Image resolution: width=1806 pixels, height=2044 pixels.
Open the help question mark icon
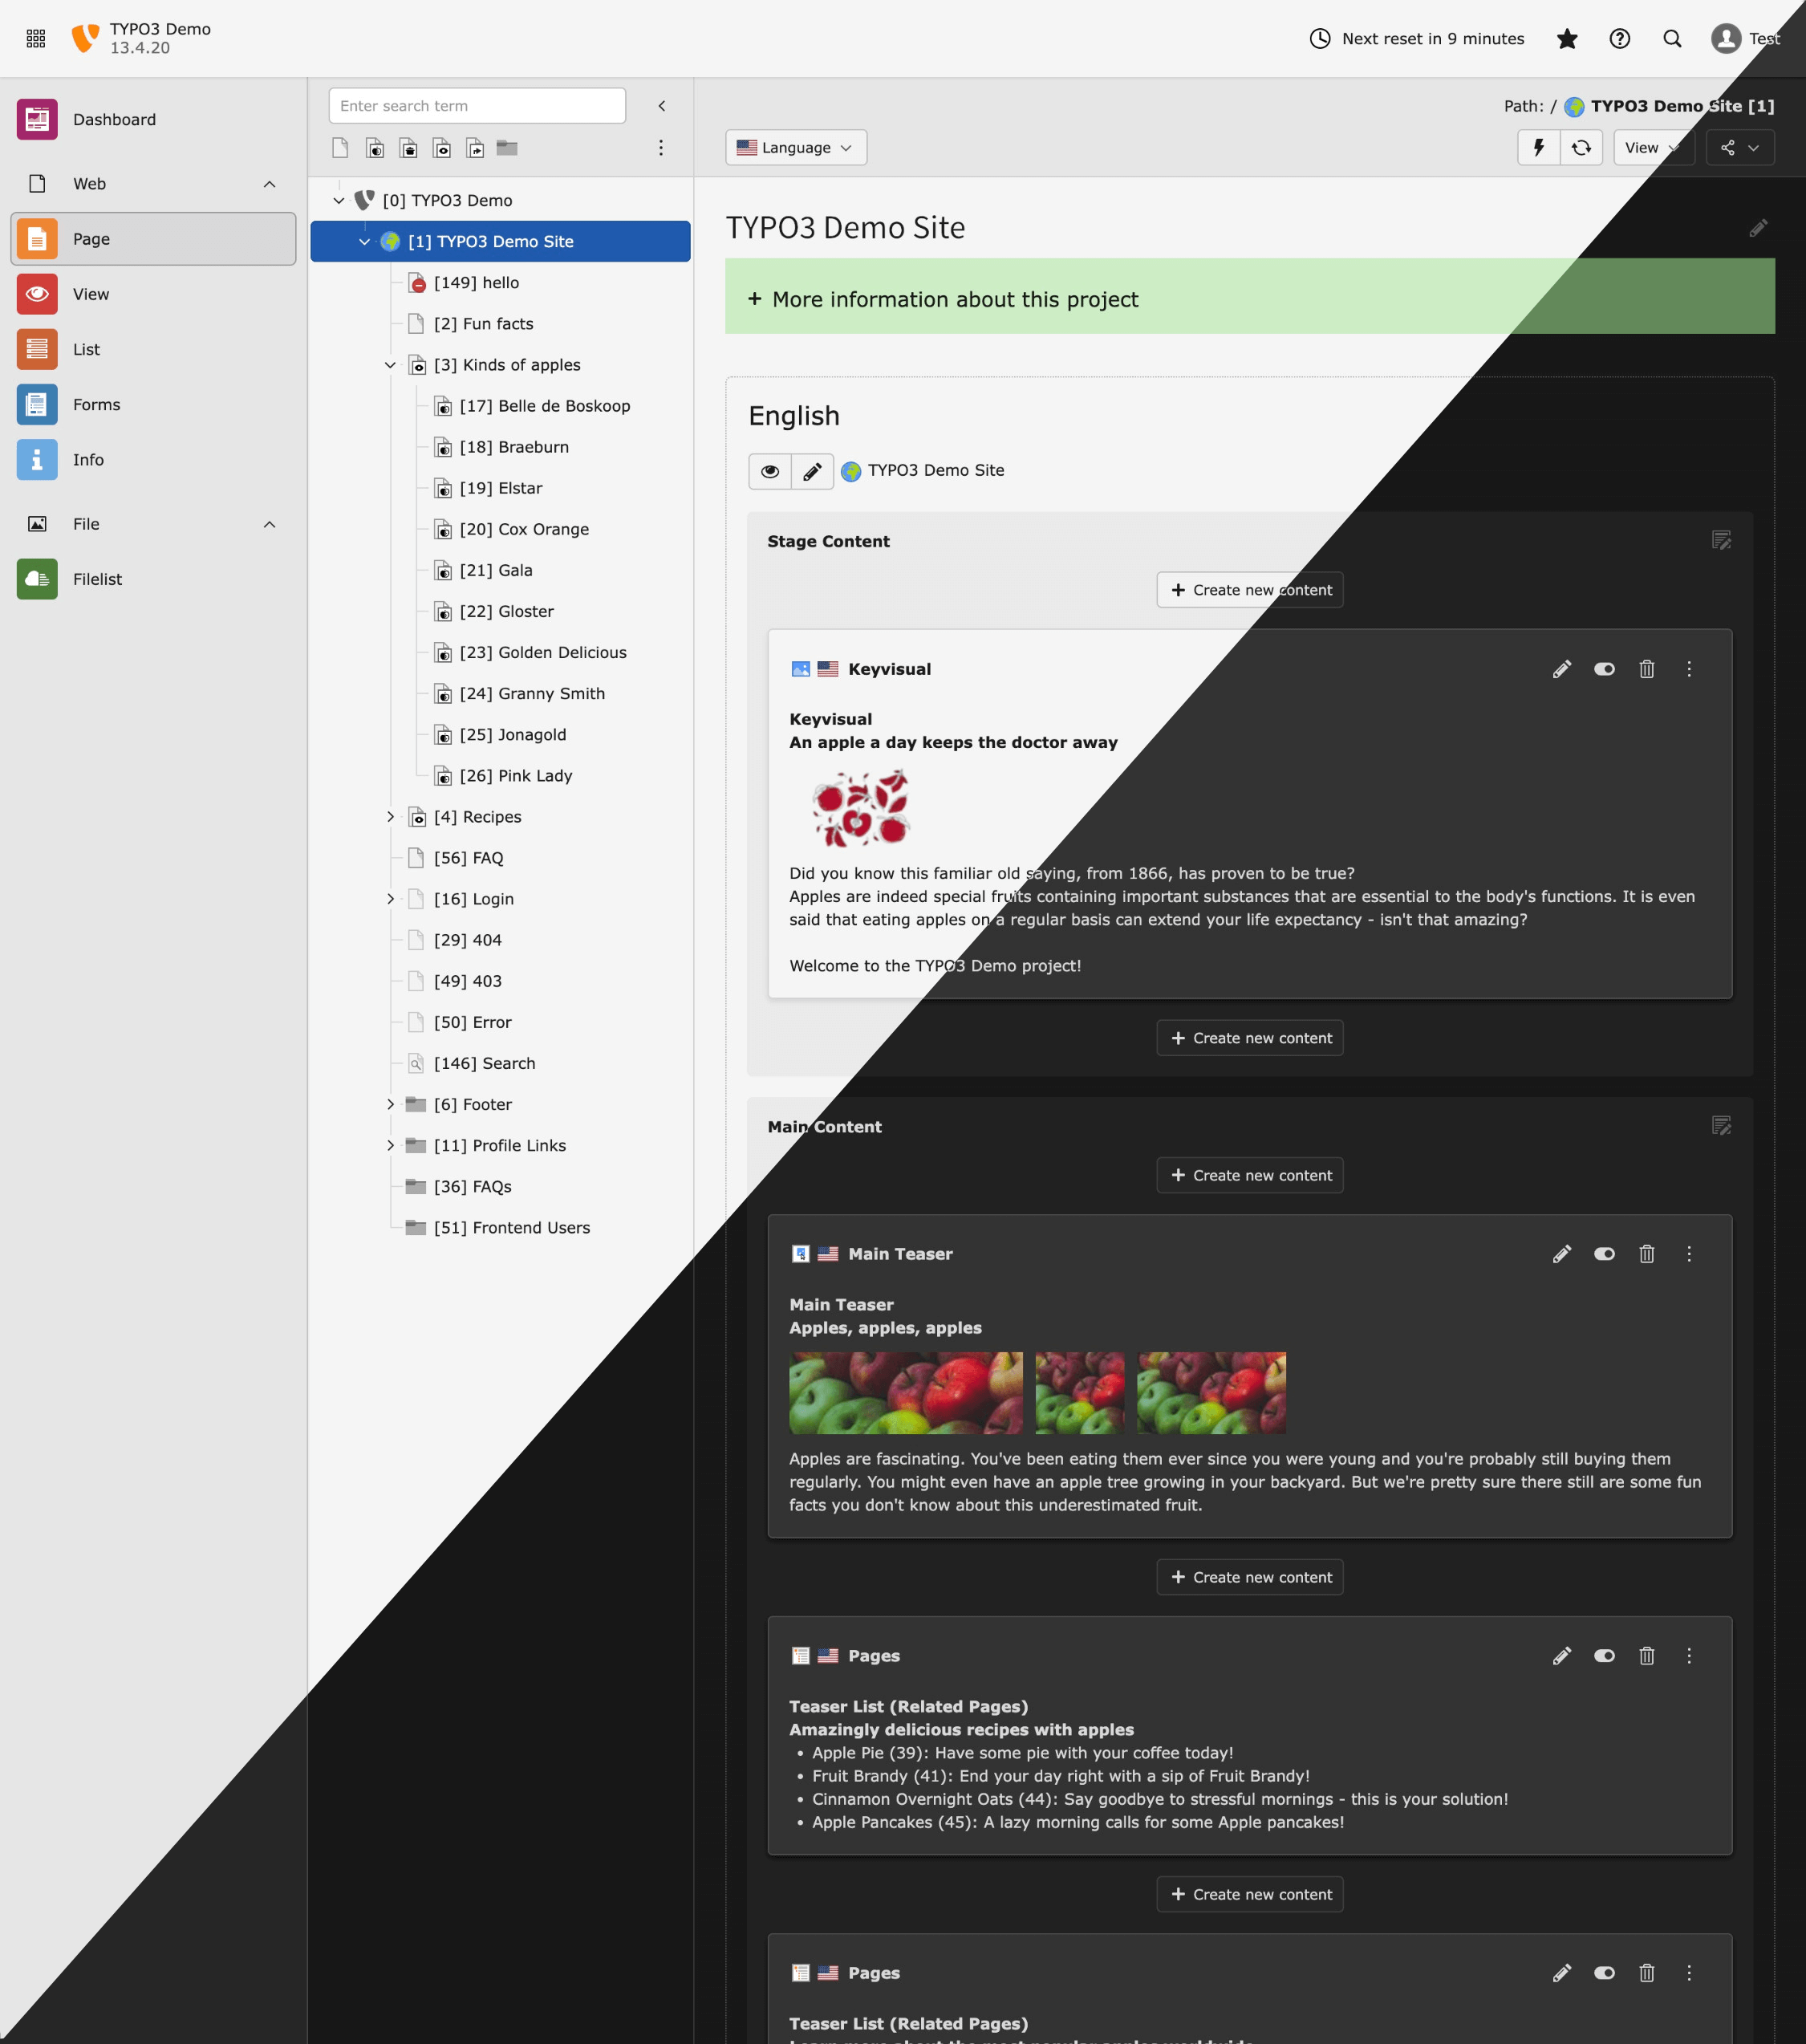pos(1619,39)
